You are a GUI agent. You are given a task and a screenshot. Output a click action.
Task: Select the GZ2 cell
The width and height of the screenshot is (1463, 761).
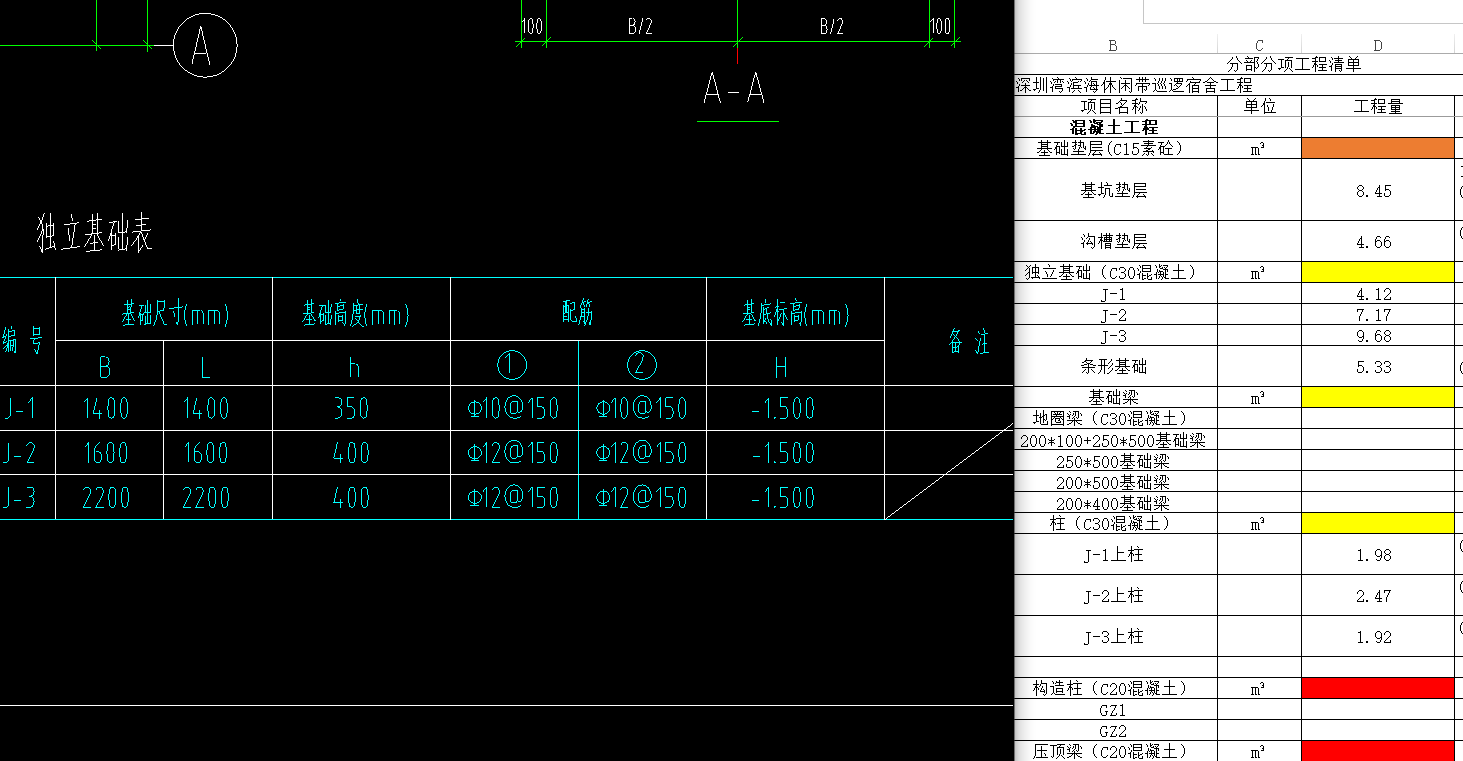[x=1115, y=731]
